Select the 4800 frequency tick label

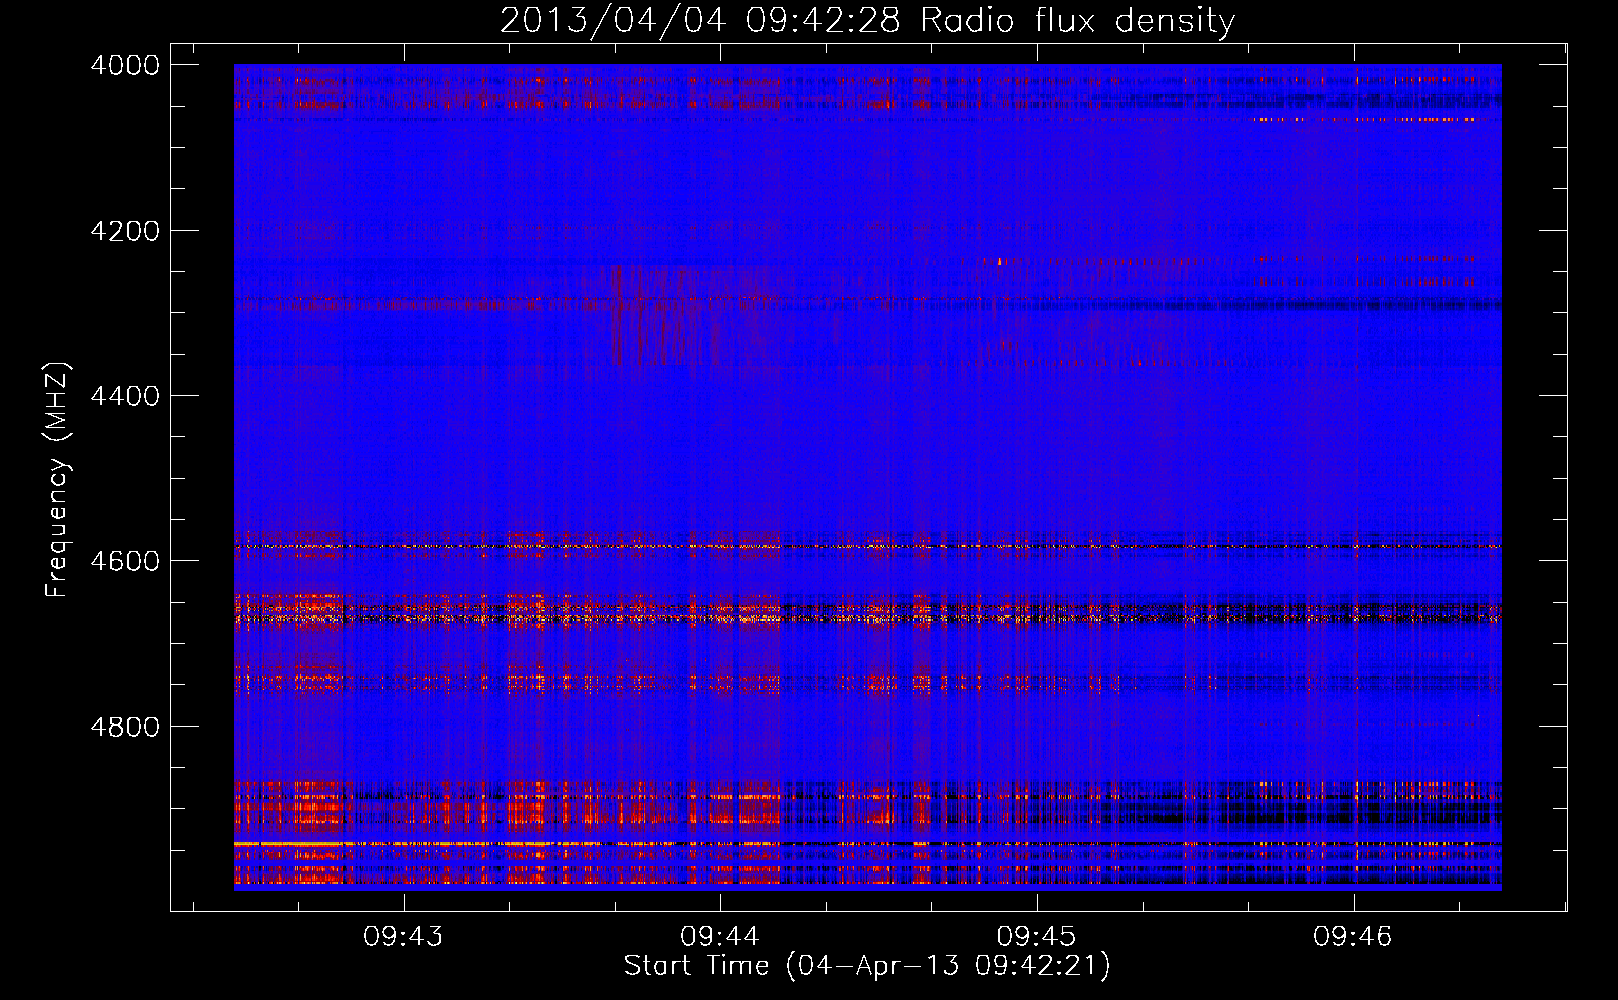125,727
